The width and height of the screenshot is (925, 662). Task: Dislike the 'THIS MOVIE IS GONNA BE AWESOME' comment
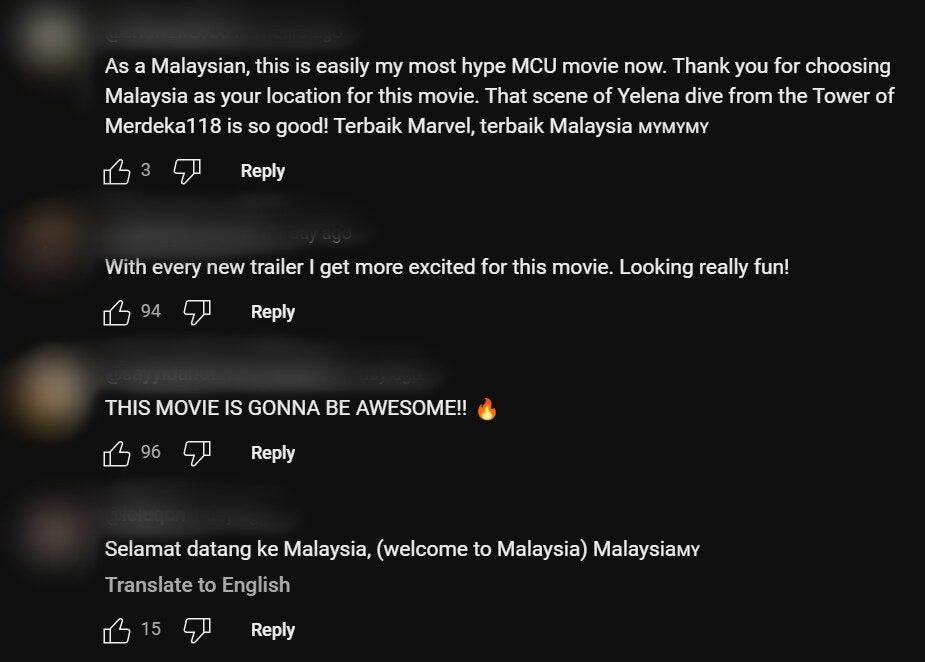pyautogui.click(x=197, y=454)
